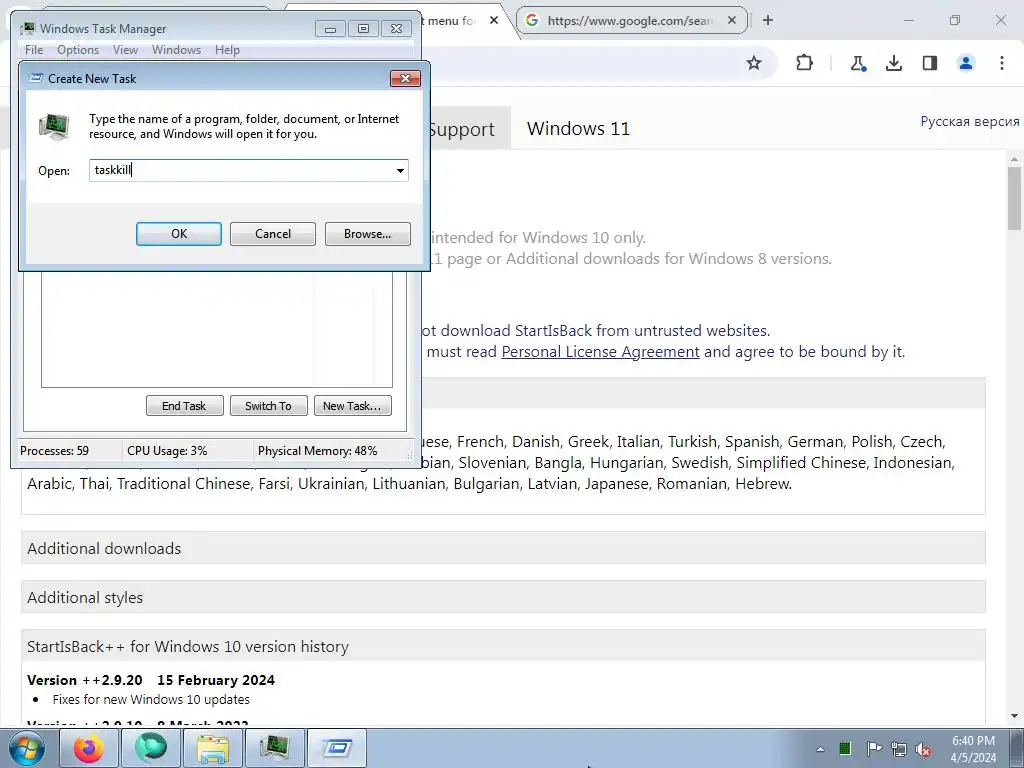
Task: Expand the Additional downloads section
Action: click(503, 548)
